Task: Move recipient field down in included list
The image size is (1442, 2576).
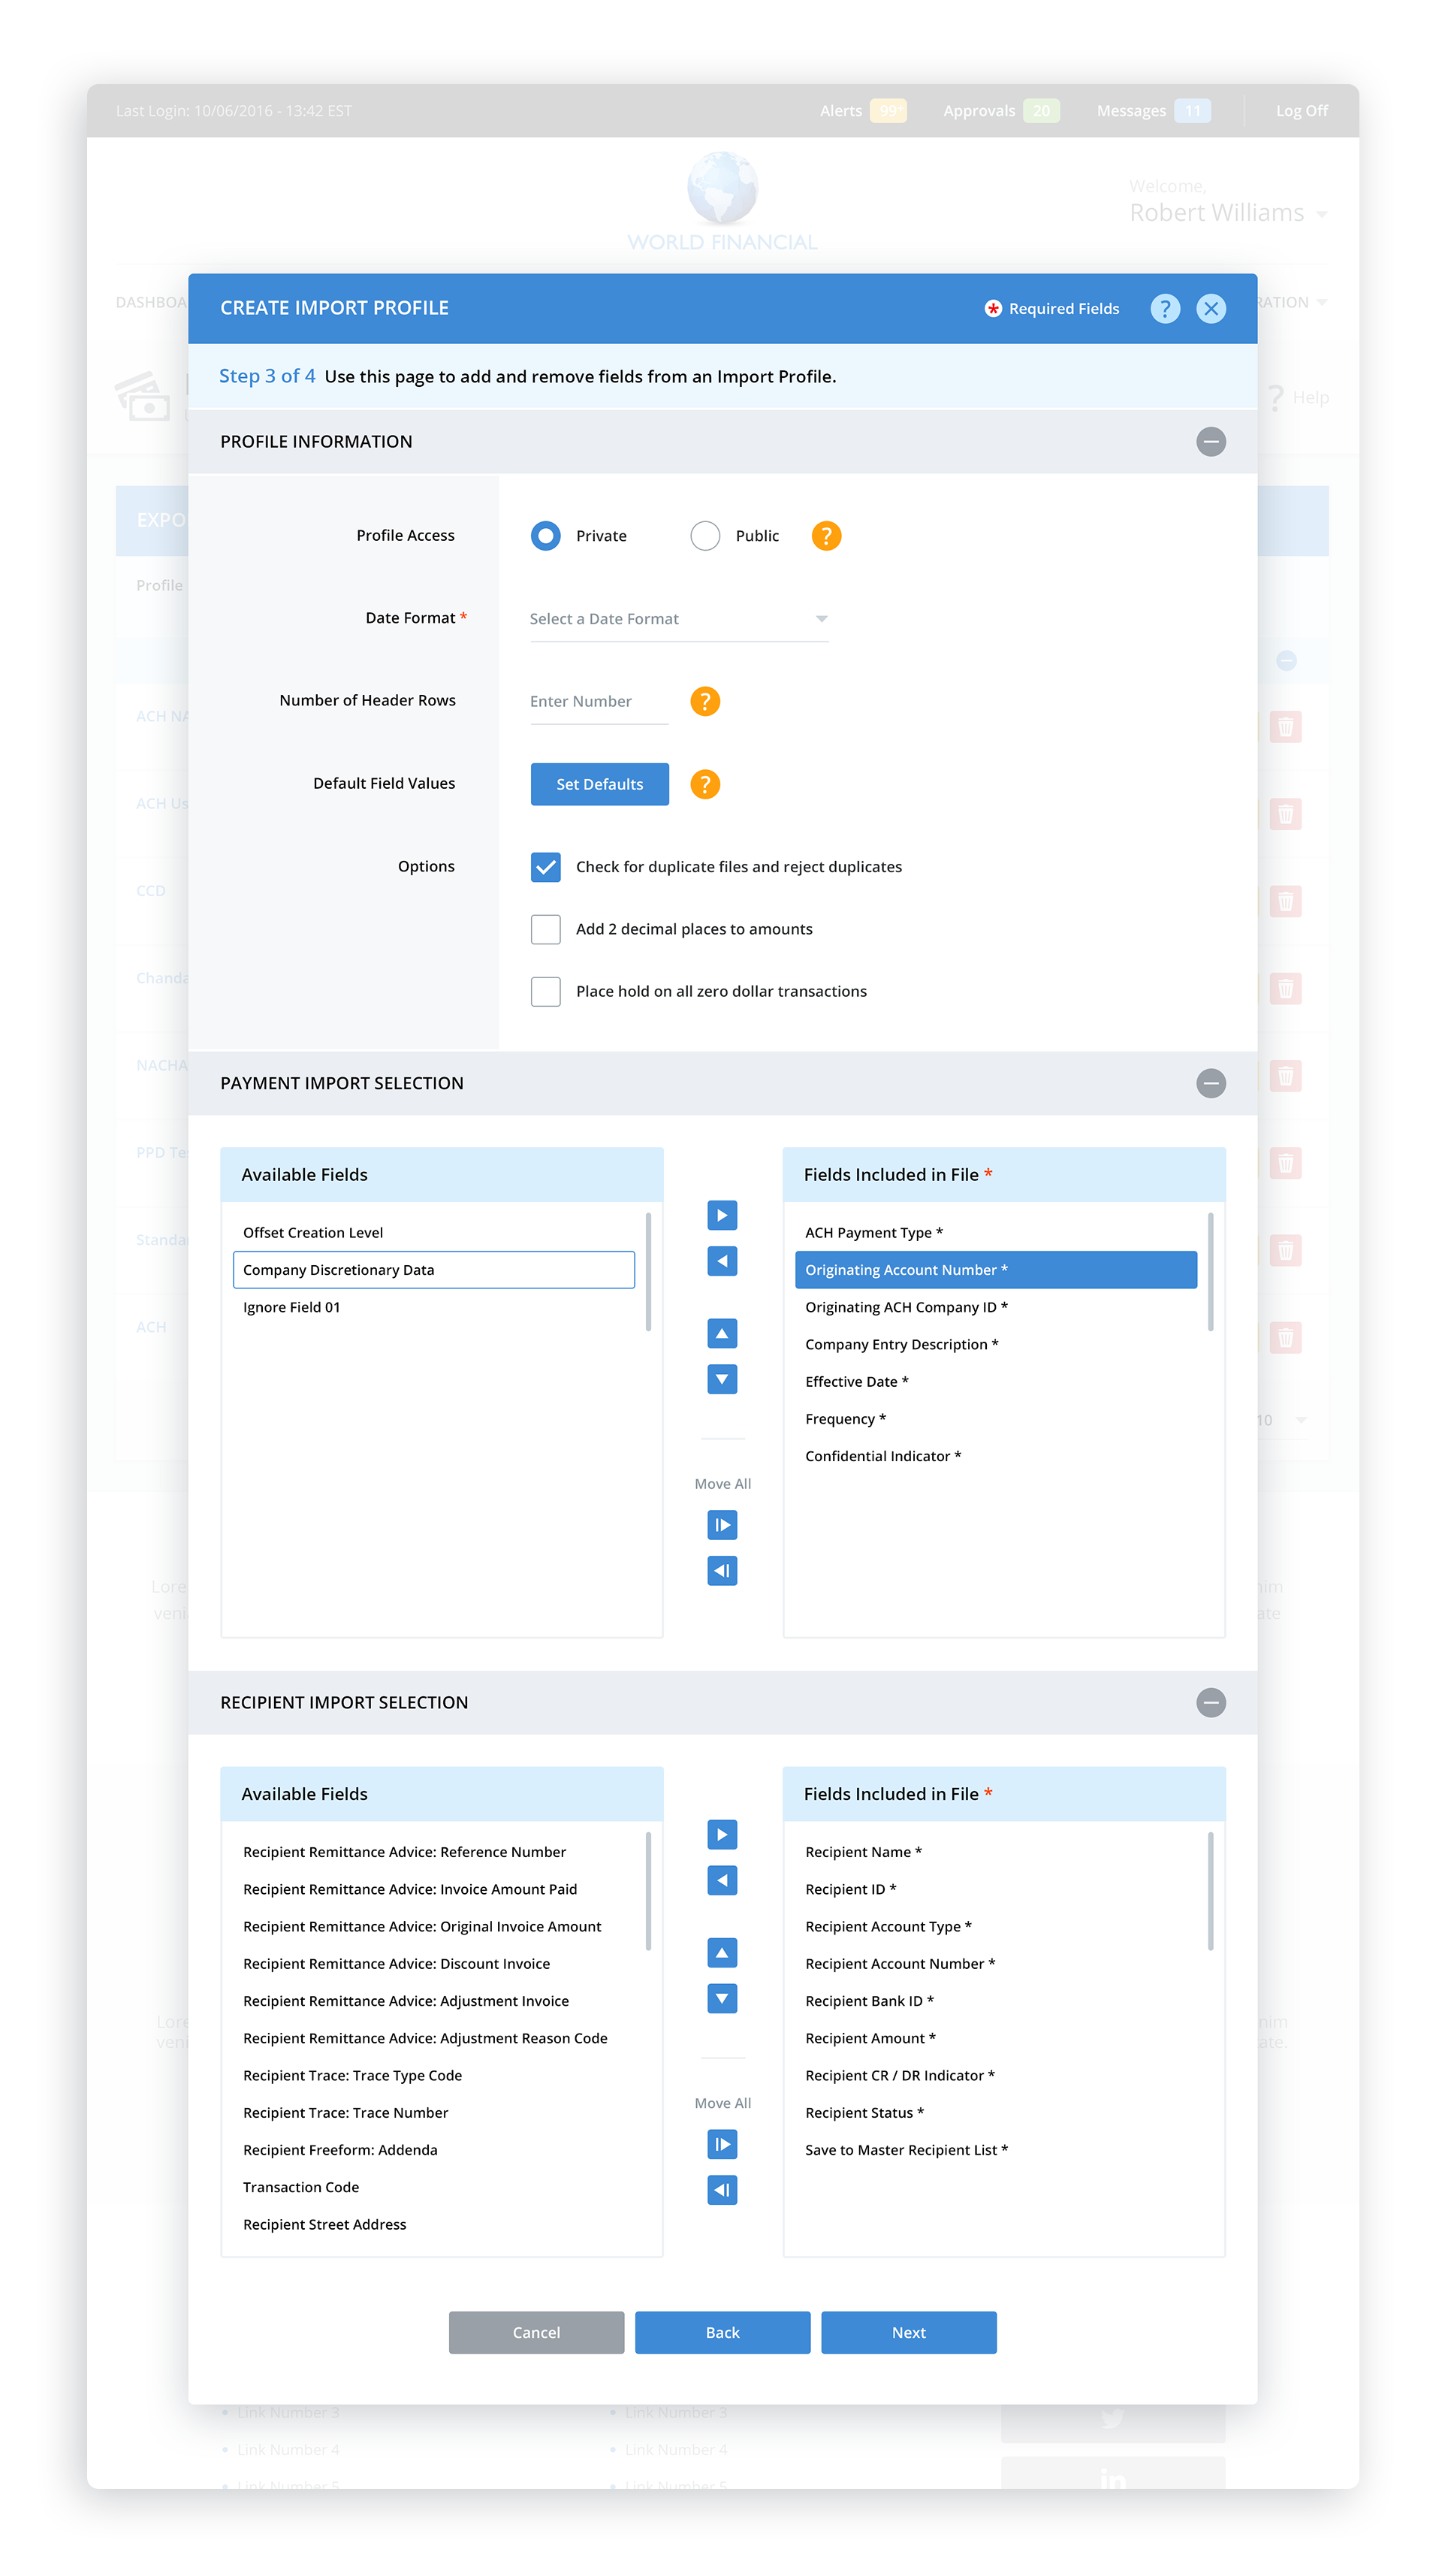Action: tap(721, 1998)
